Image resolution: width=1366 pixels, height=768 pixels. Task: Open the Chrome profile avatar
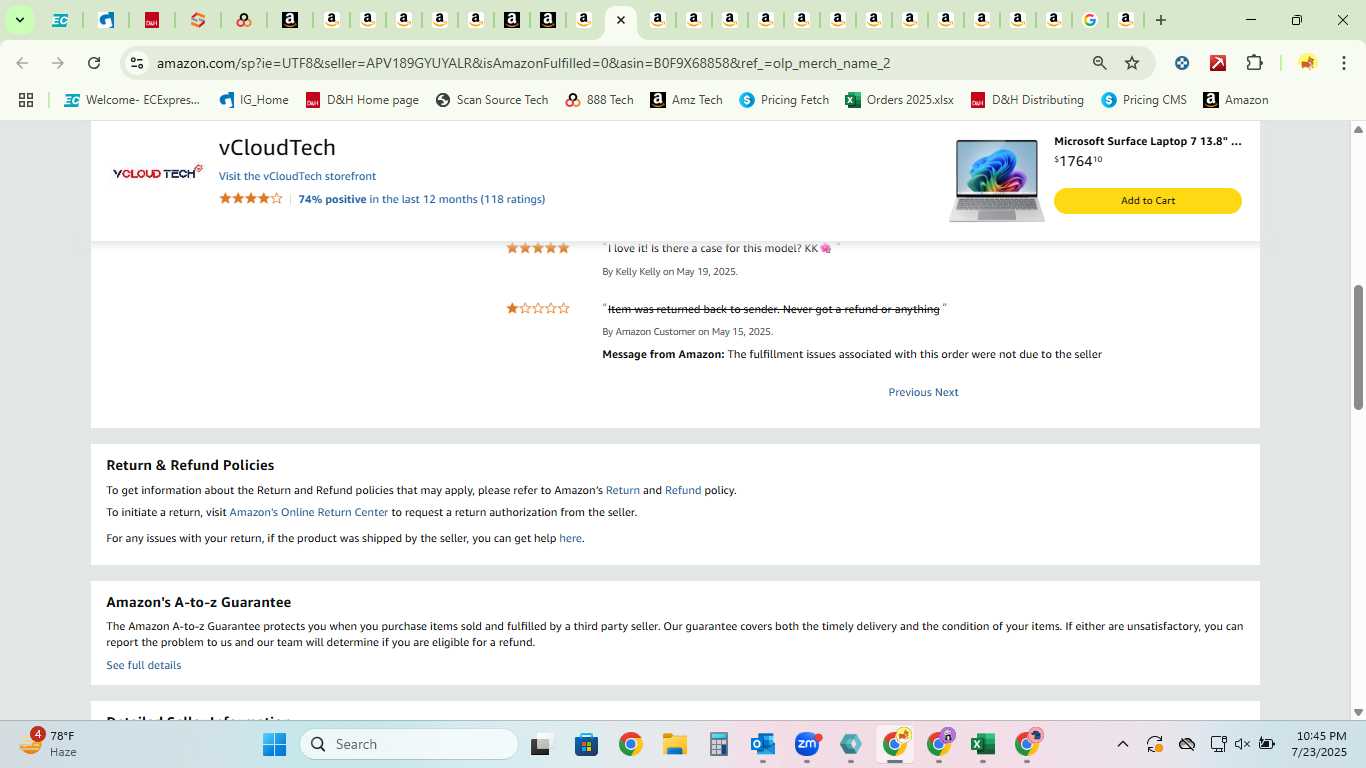(1307, 63)
